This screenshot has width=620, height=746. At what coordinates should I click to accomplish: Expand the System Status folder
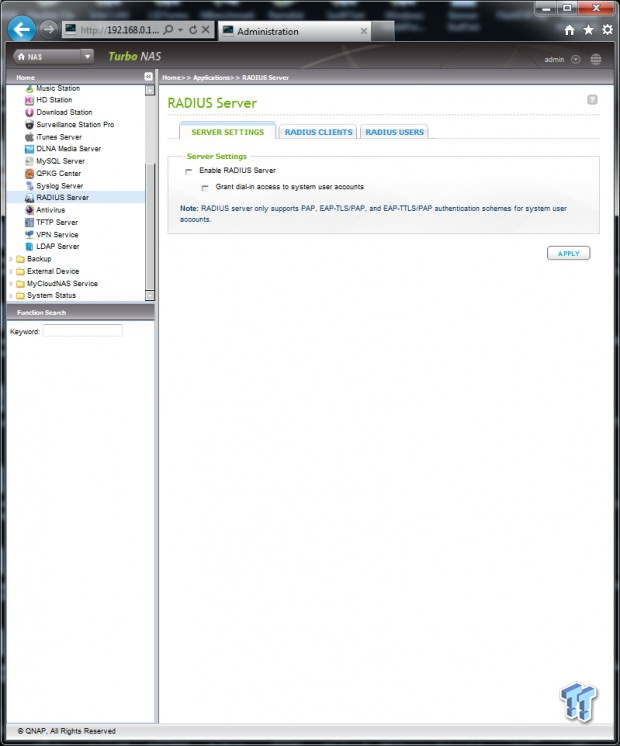(11, 296)
